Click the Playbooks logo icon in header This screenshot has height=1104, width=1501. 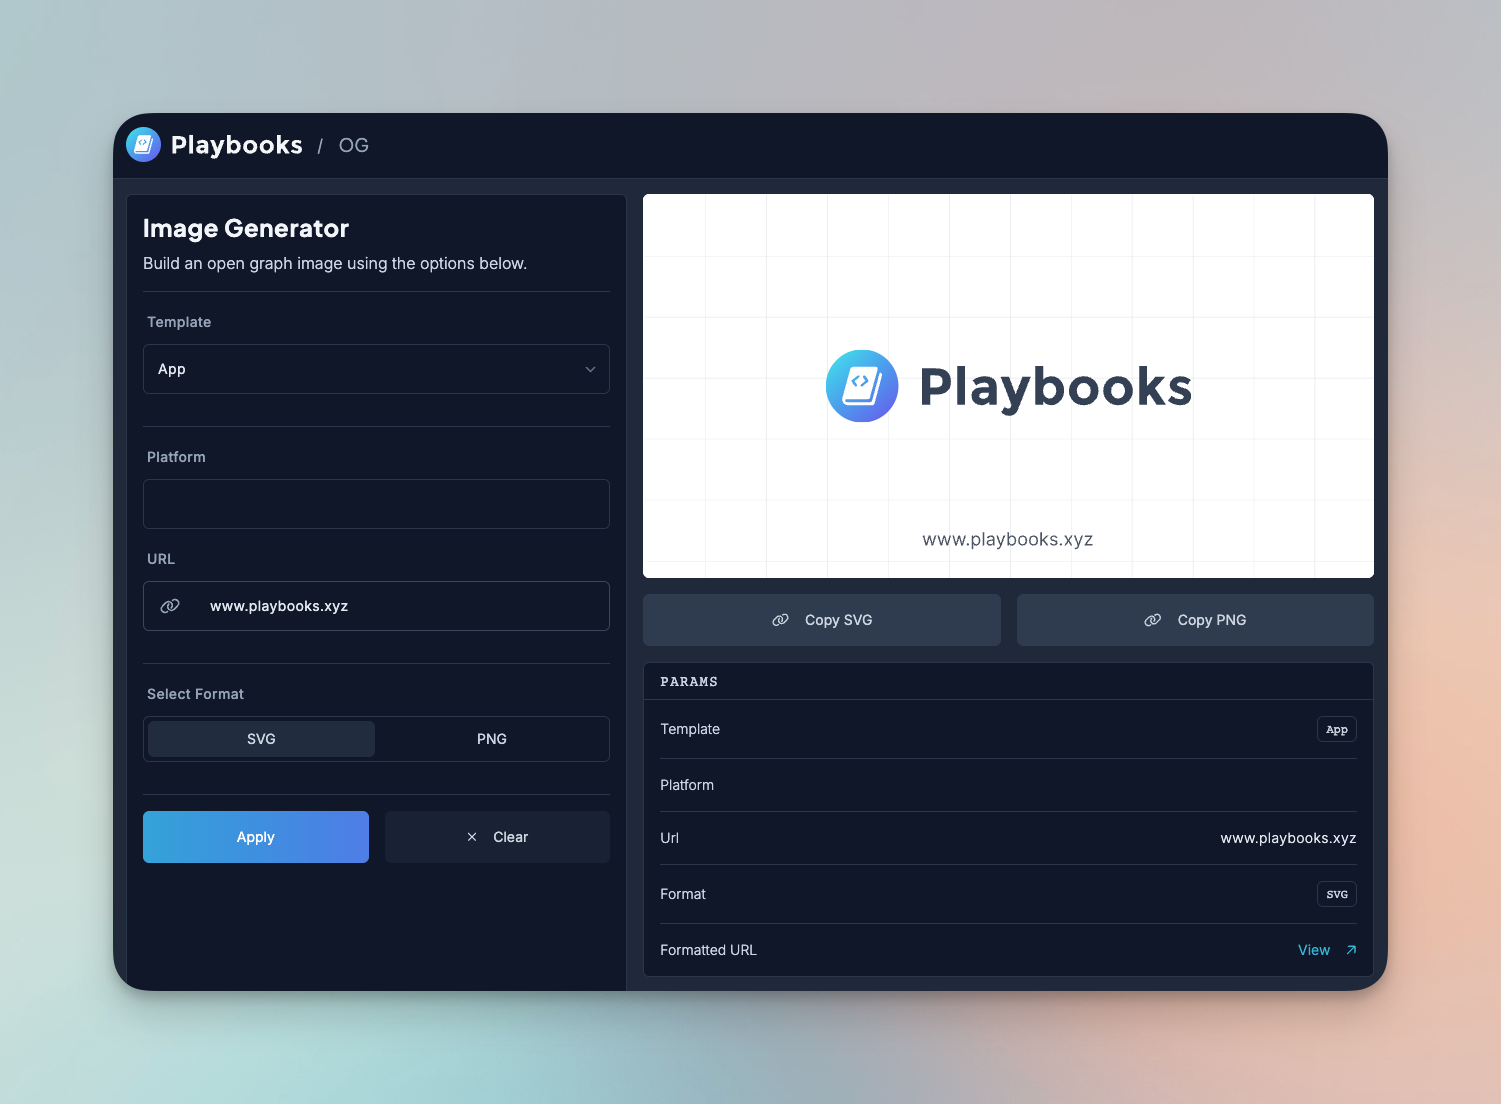click(143, 145)
